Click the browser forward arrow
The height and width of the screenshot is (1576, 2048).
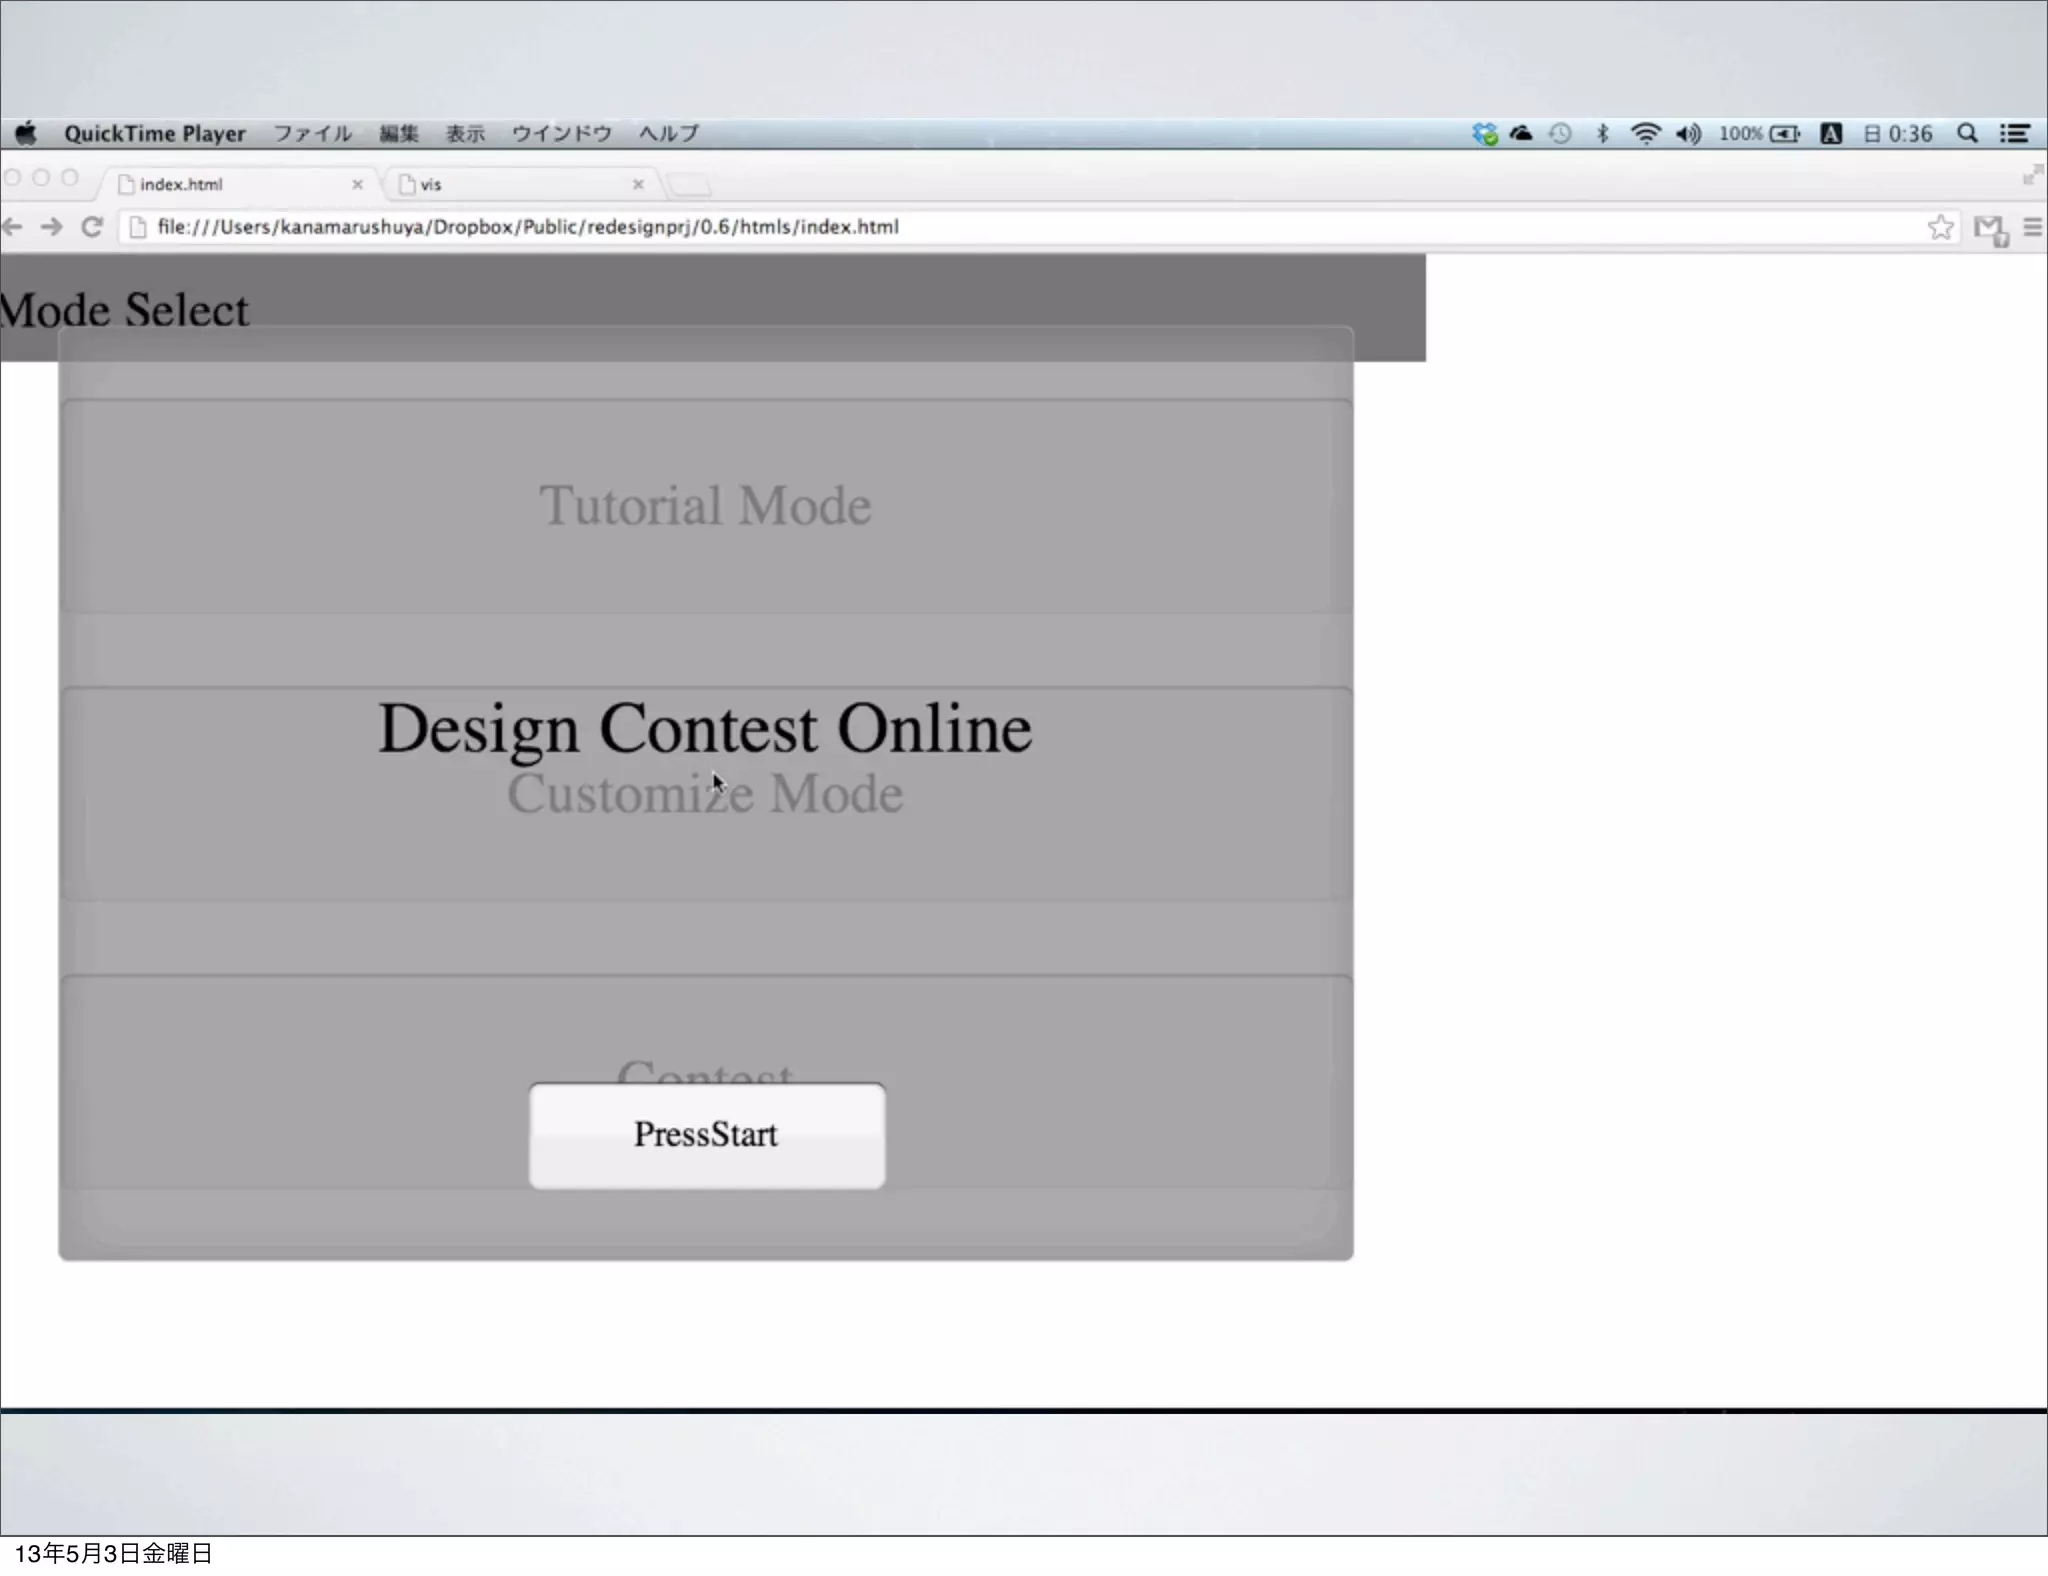click(51, 227)
